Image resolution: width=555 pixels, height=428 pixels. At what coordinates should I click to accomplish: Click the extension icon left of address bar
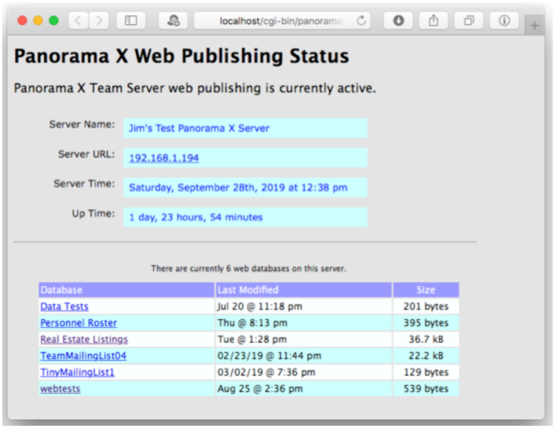pyautogui.click(x=173, y=21)
